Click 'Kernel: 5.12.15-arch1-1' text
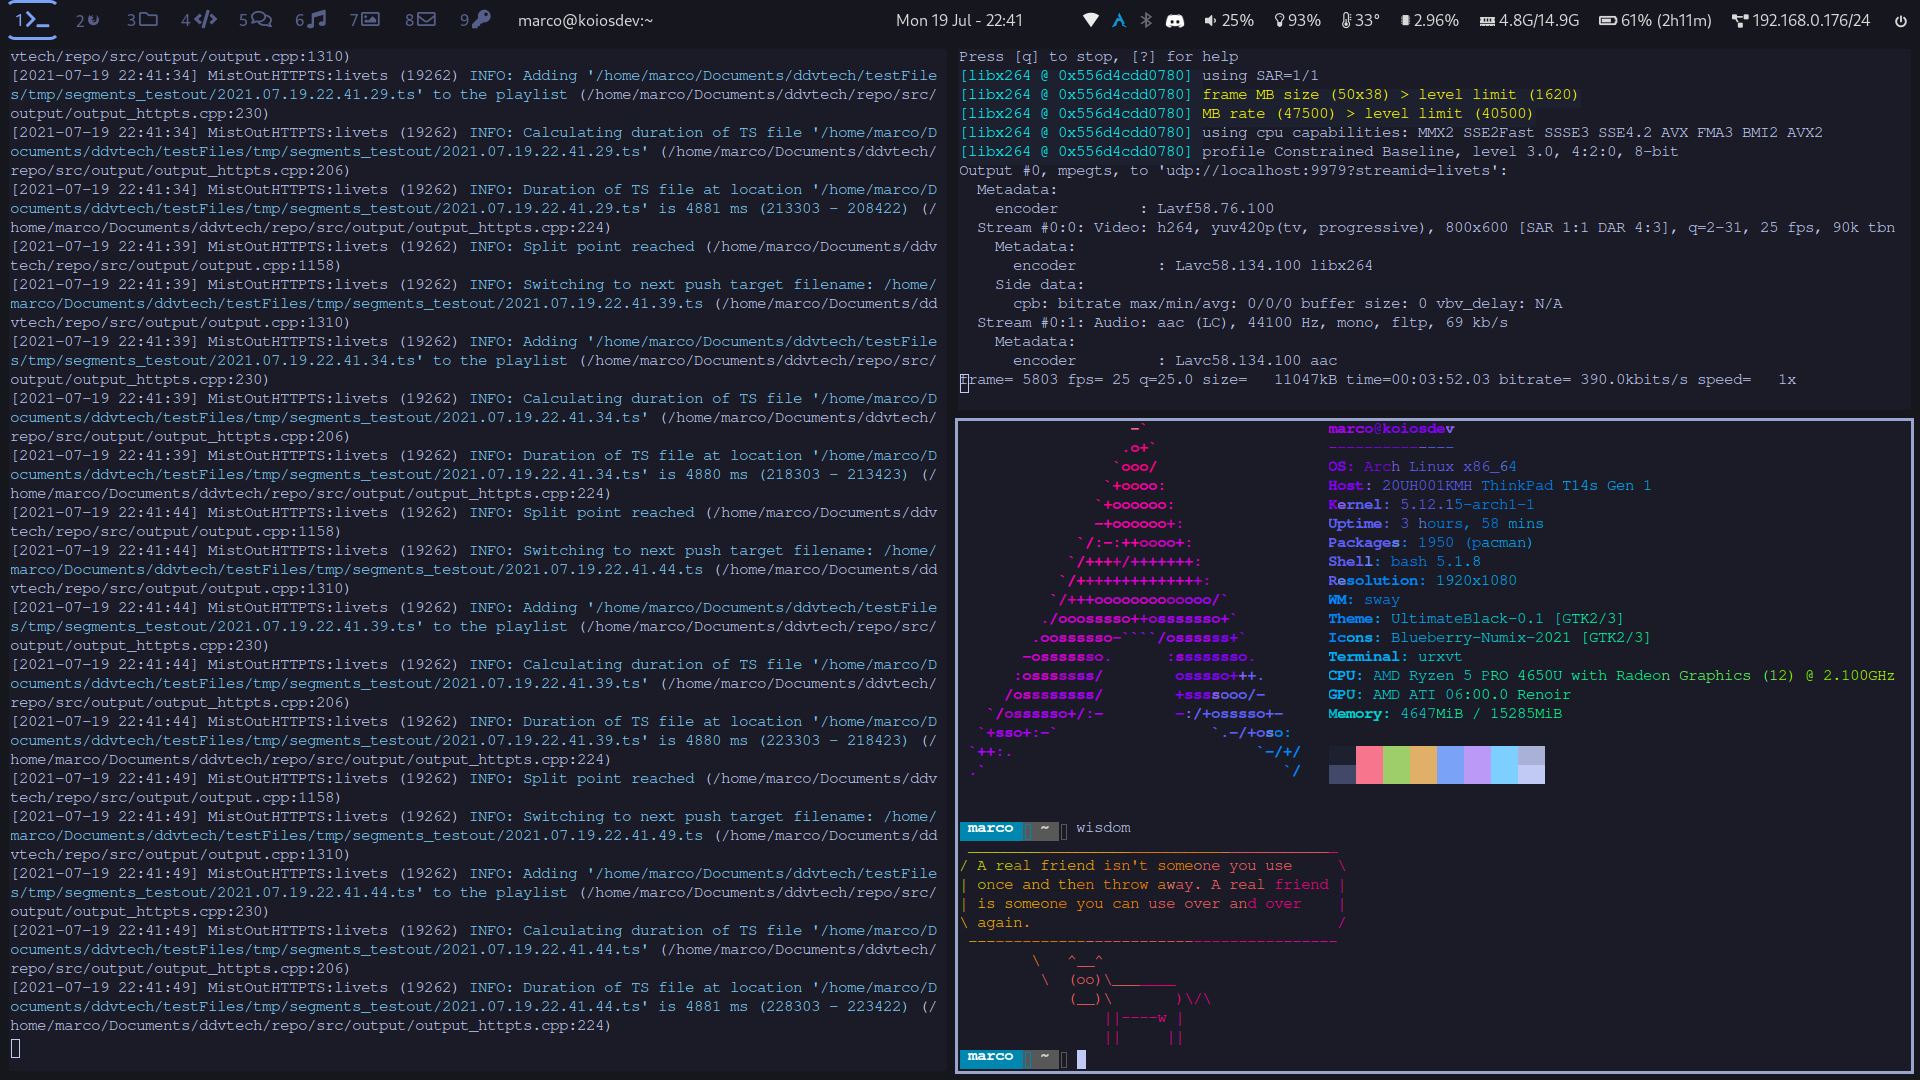Screen dimensions: 1920x1080 (x=1431, y=505)
